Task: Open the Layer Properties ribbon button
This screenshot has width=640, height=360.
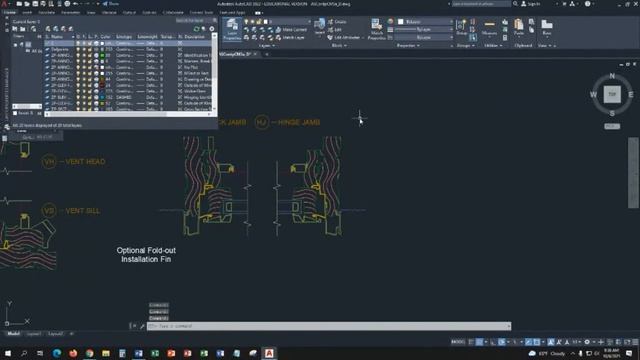Action: (x=232, y=29)
